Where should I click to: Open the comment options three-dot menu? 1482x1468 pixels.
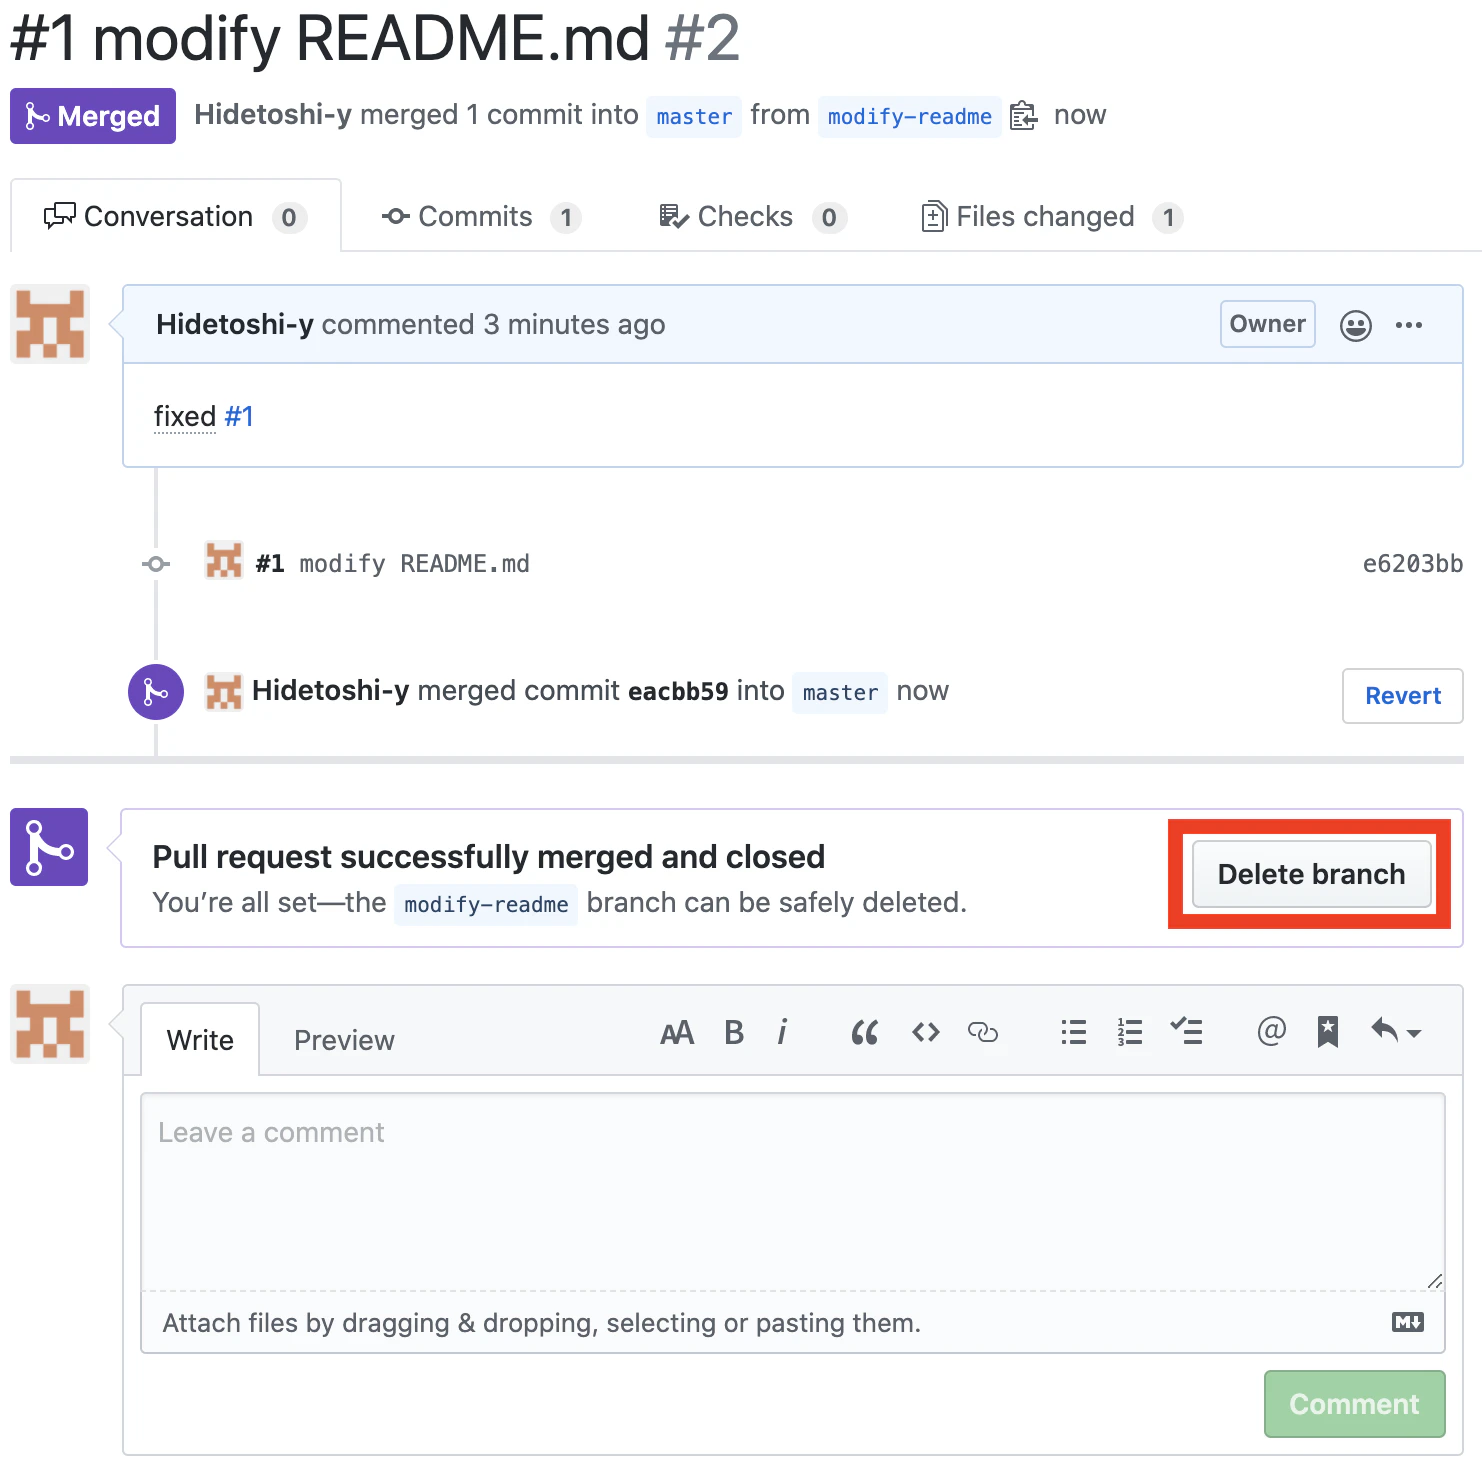click(x=1409, y=325)
